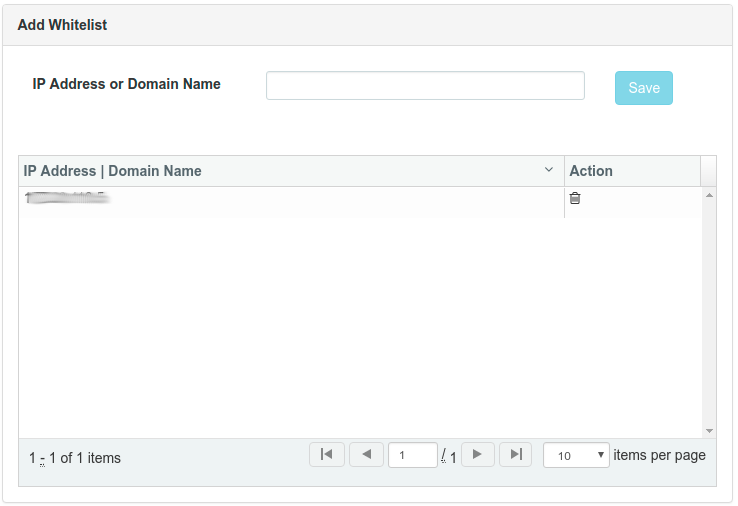The width and height of the screenshot is (738, 506).
Task: Click the current page number box
Action: 412,455
